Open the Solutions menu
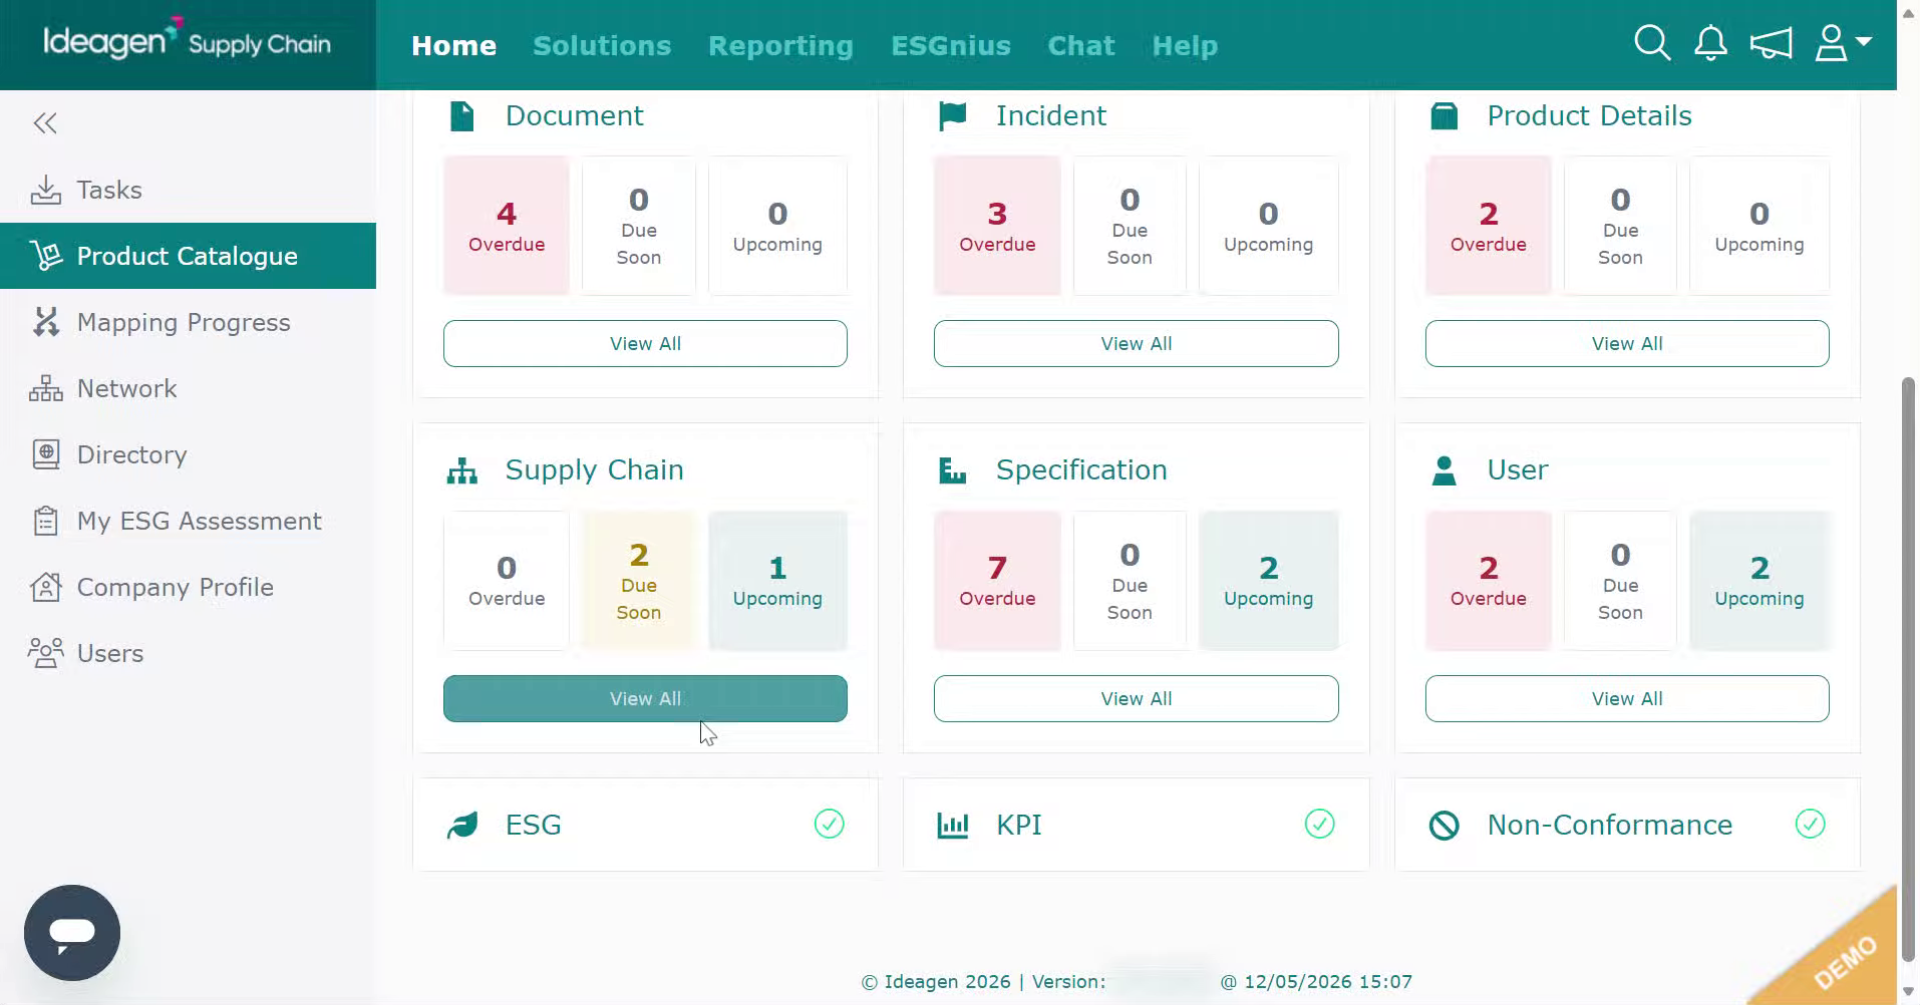Viewport: 1920px width, 1005px height. point(602,46)
